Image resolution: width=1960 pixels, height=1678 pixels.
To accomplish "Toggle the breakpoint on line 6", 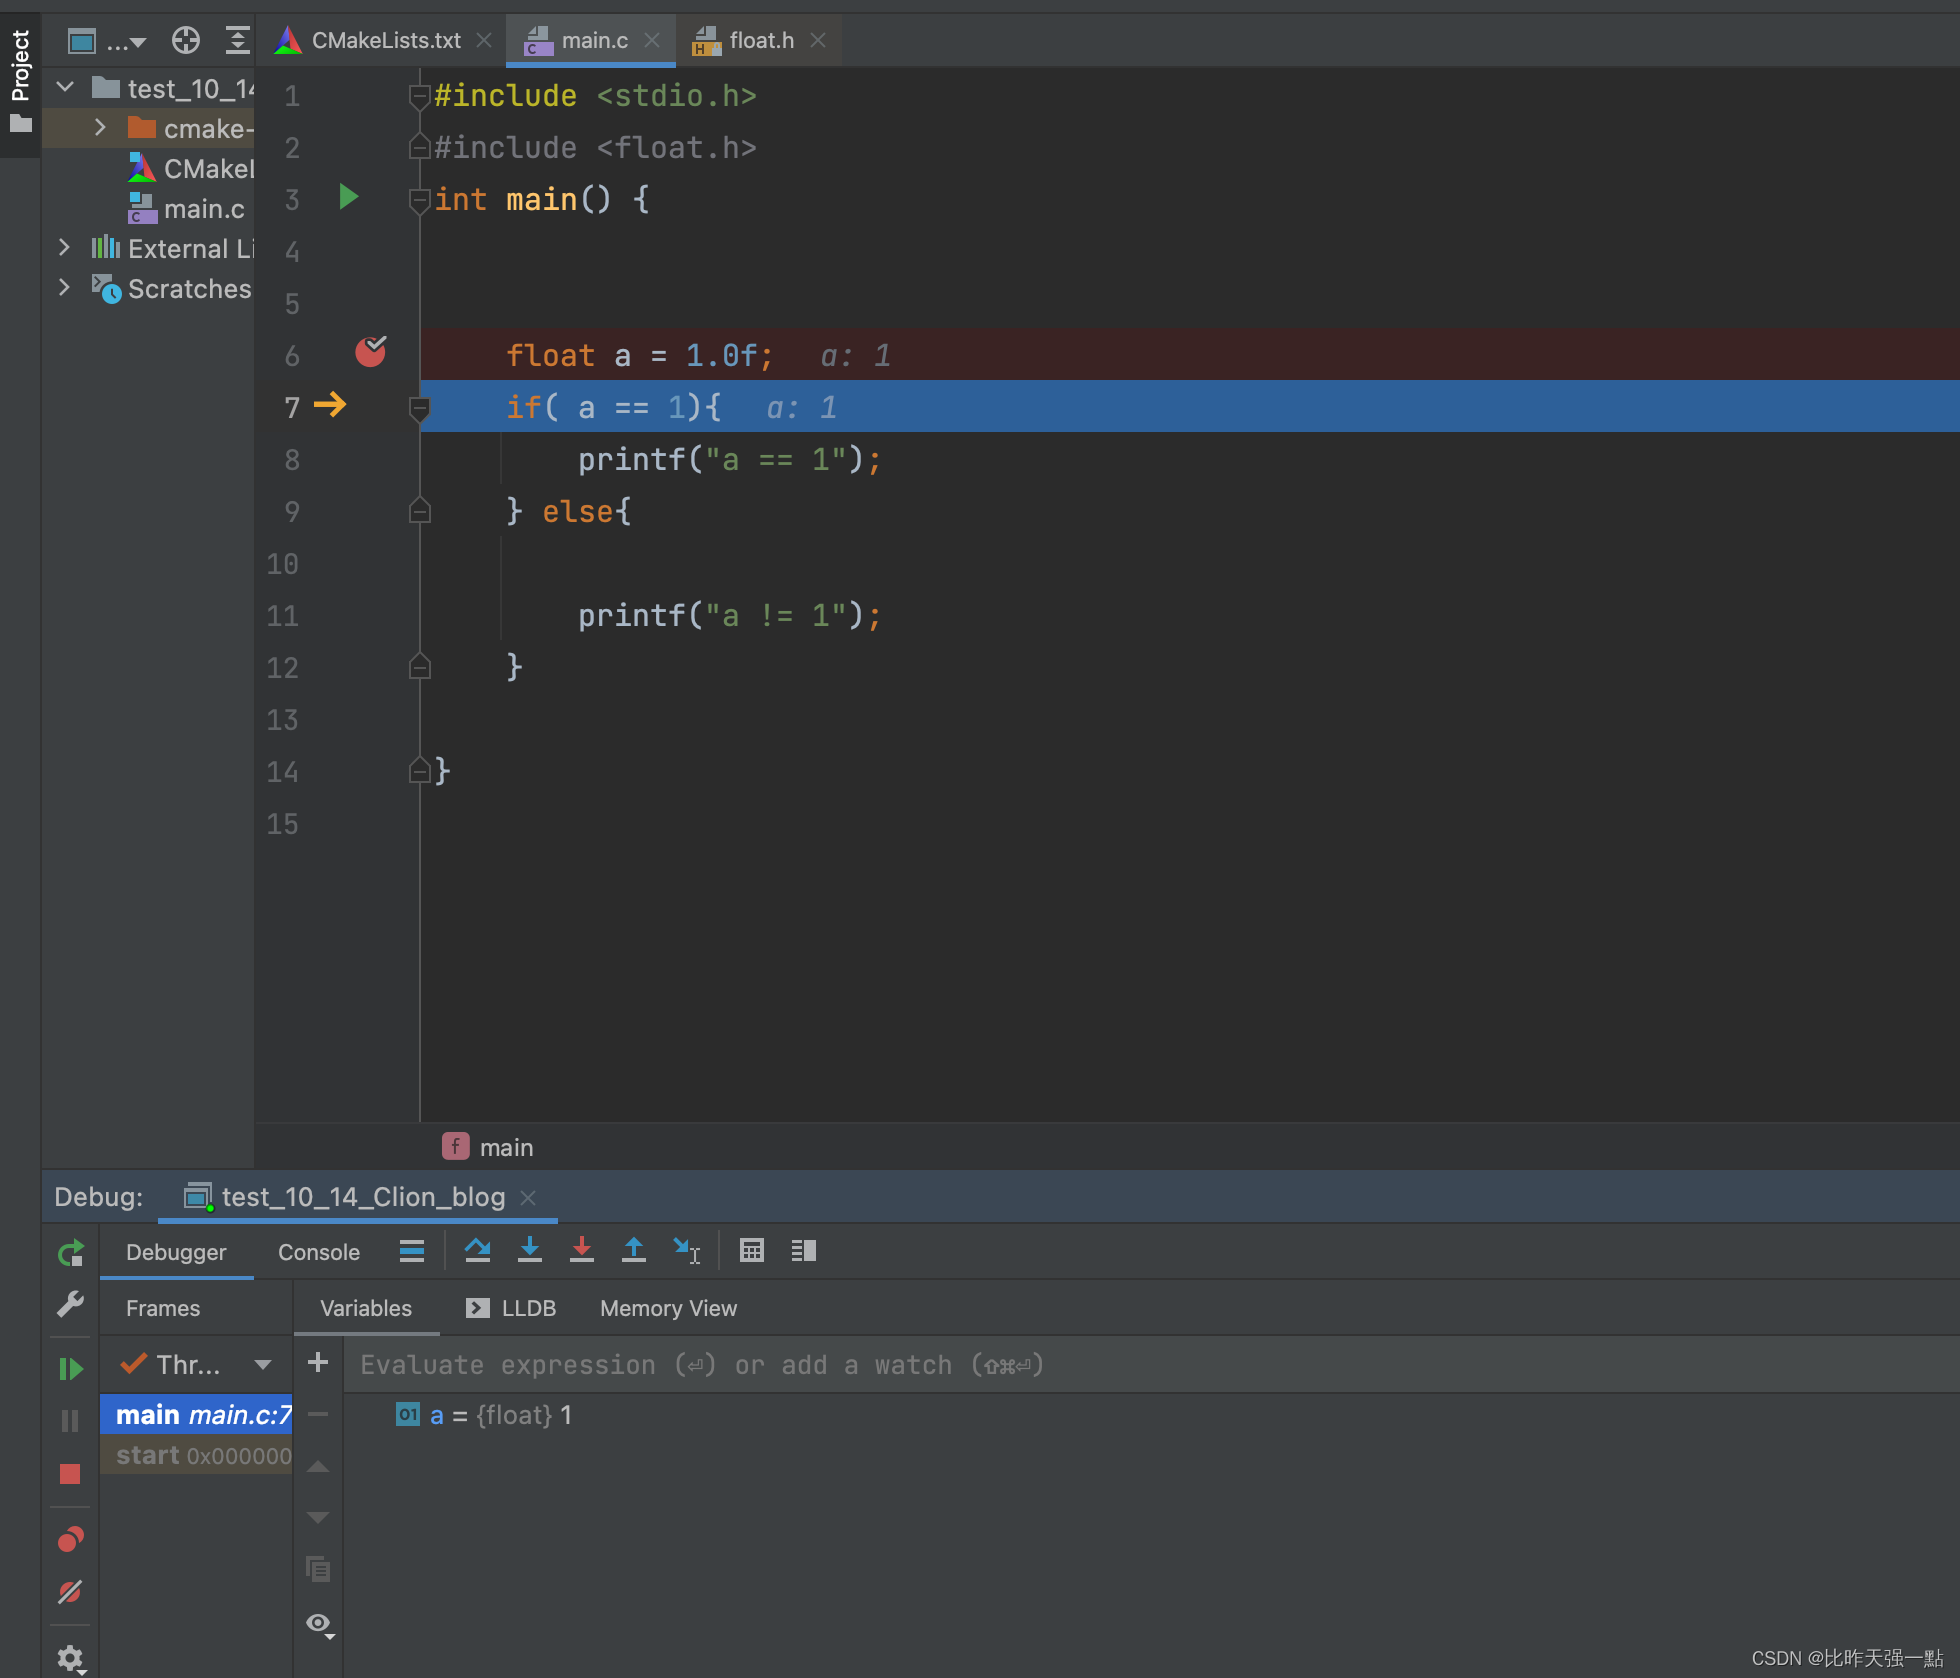I will tap(370, 353).
